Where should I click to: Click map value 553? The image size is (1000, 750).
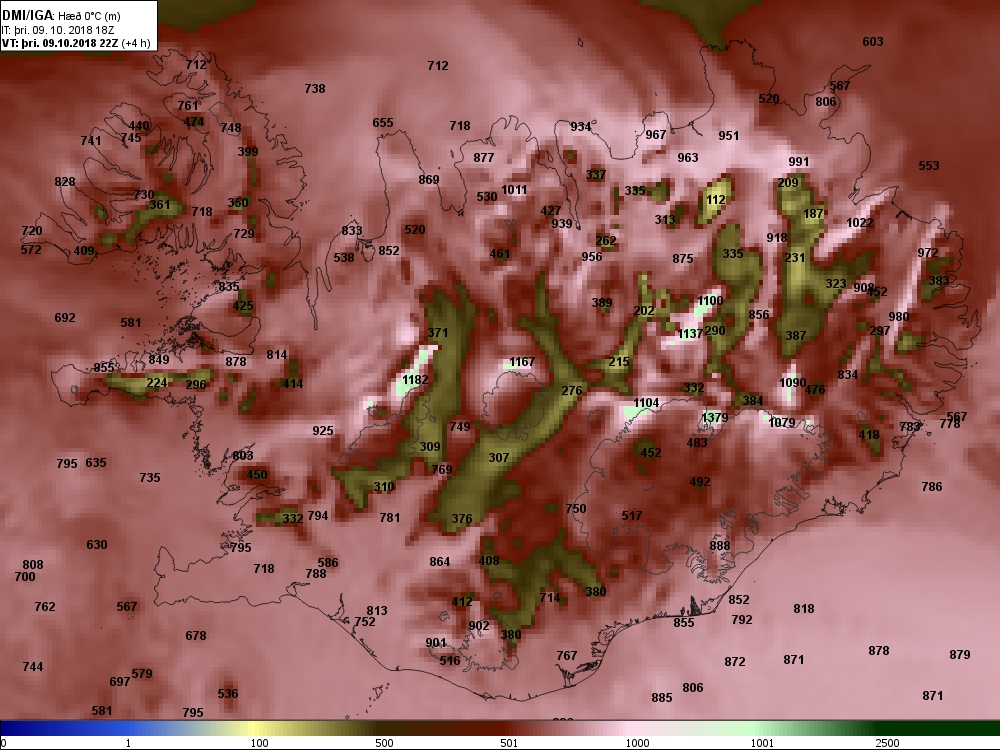[929, 166]
